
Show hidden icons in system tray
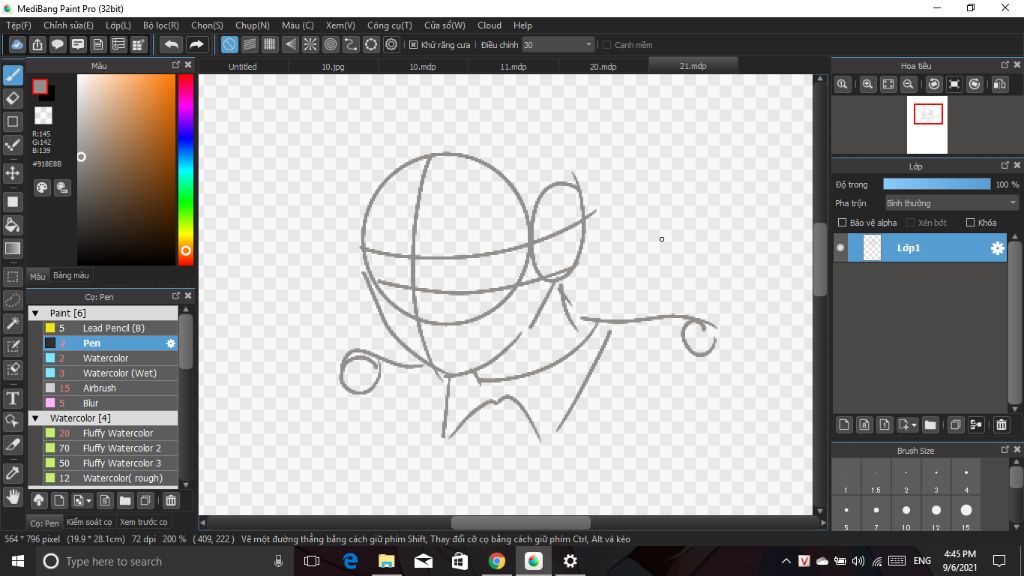click(x=786, y=561)
